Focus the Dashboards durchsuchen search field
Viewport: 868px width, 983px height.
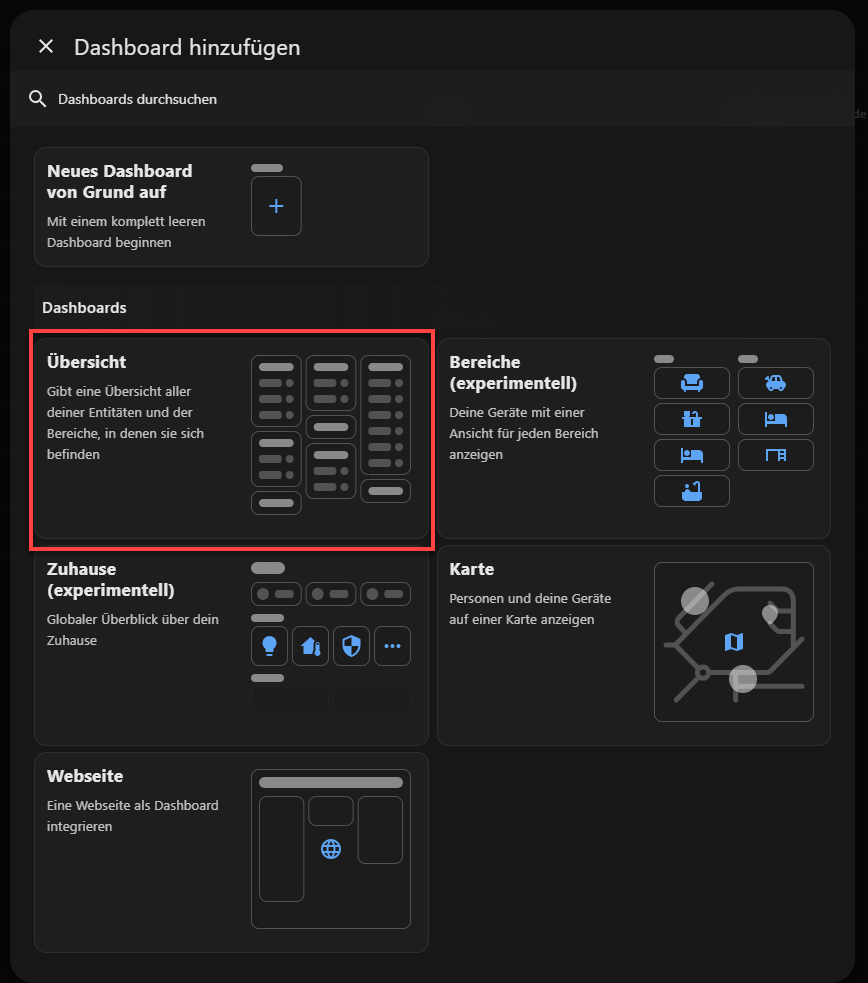click(x=300, y=99)
